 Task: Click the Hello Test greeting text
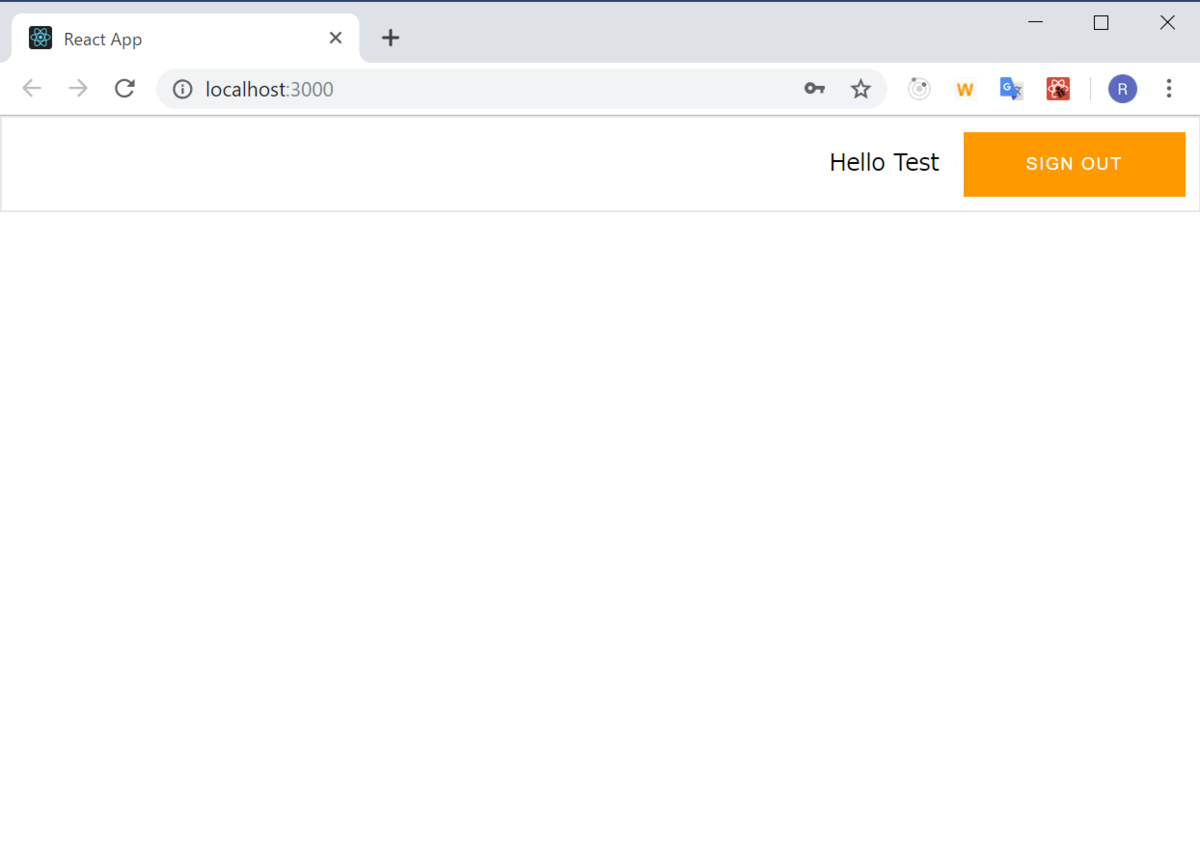point(884,163)
